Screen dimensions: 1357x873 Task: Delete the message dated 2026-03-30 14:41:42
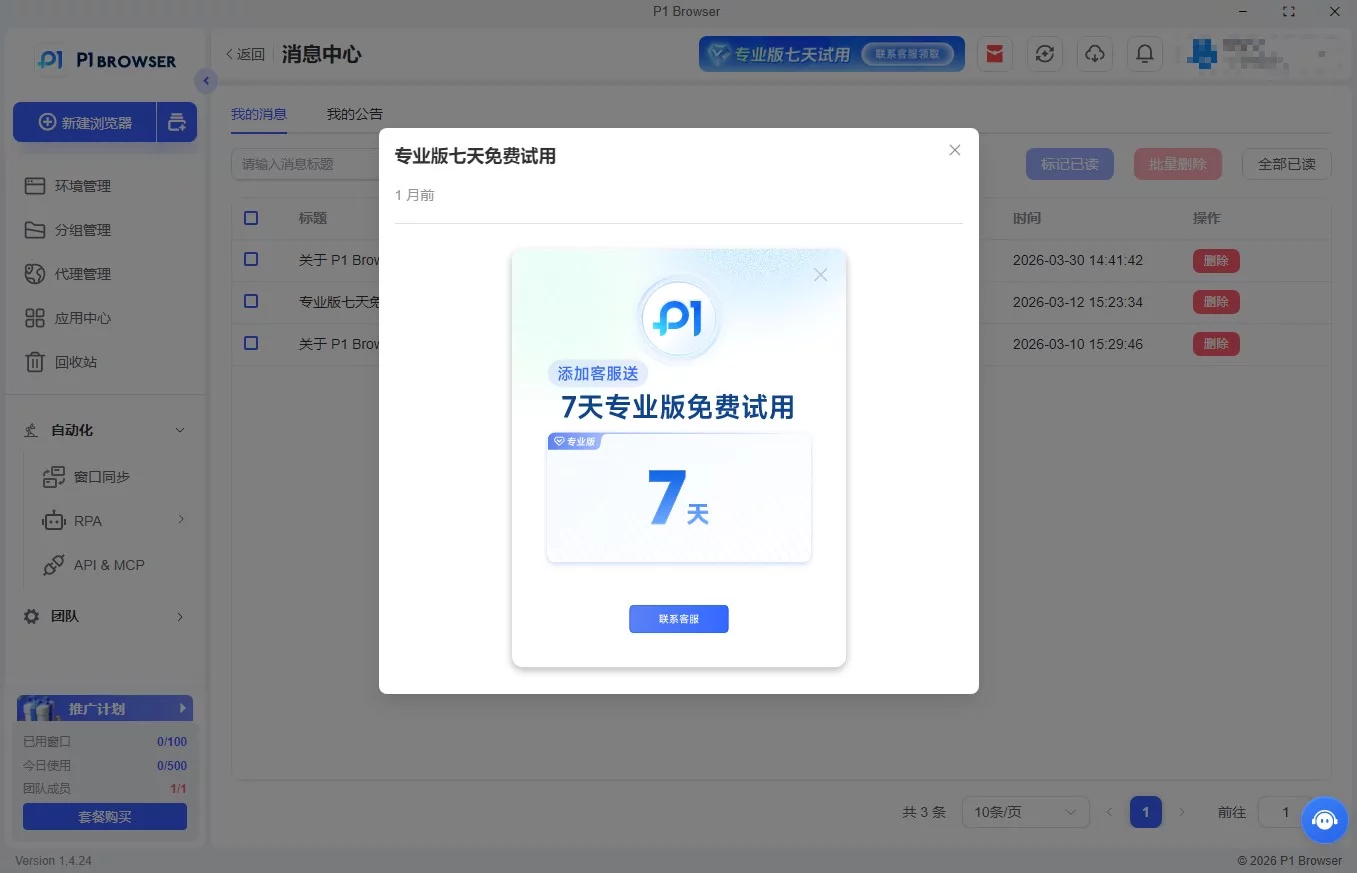[x=1216, y=260]
